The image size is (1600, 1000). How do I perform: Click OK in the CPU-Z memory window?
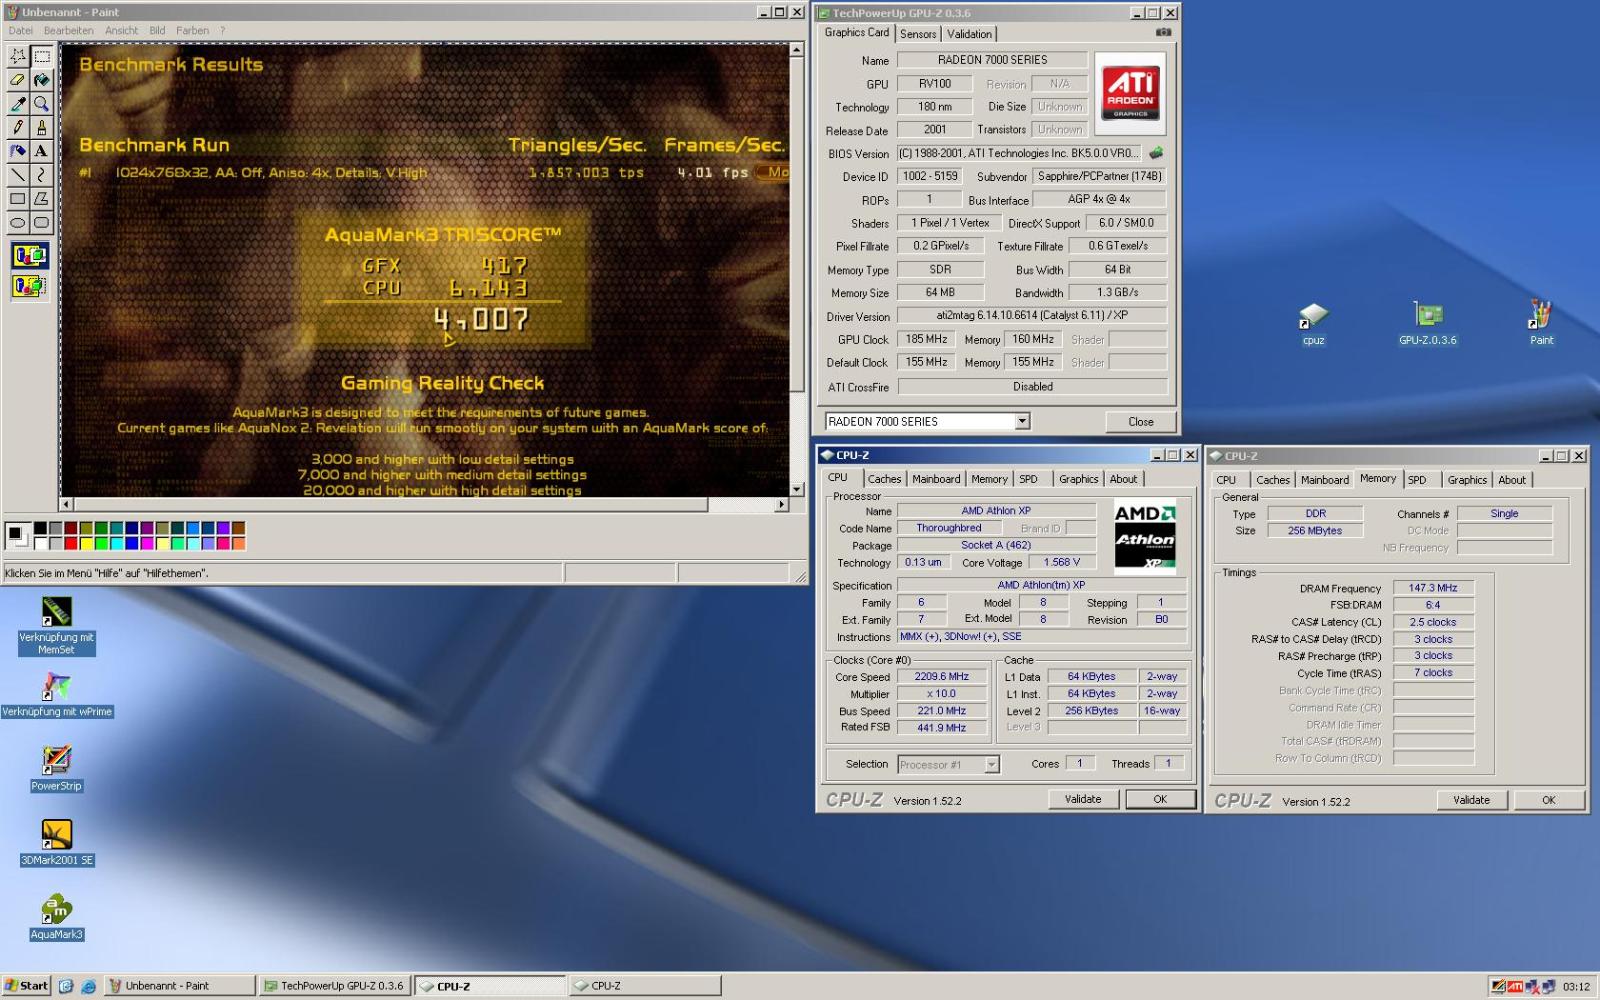point(1548,800)
